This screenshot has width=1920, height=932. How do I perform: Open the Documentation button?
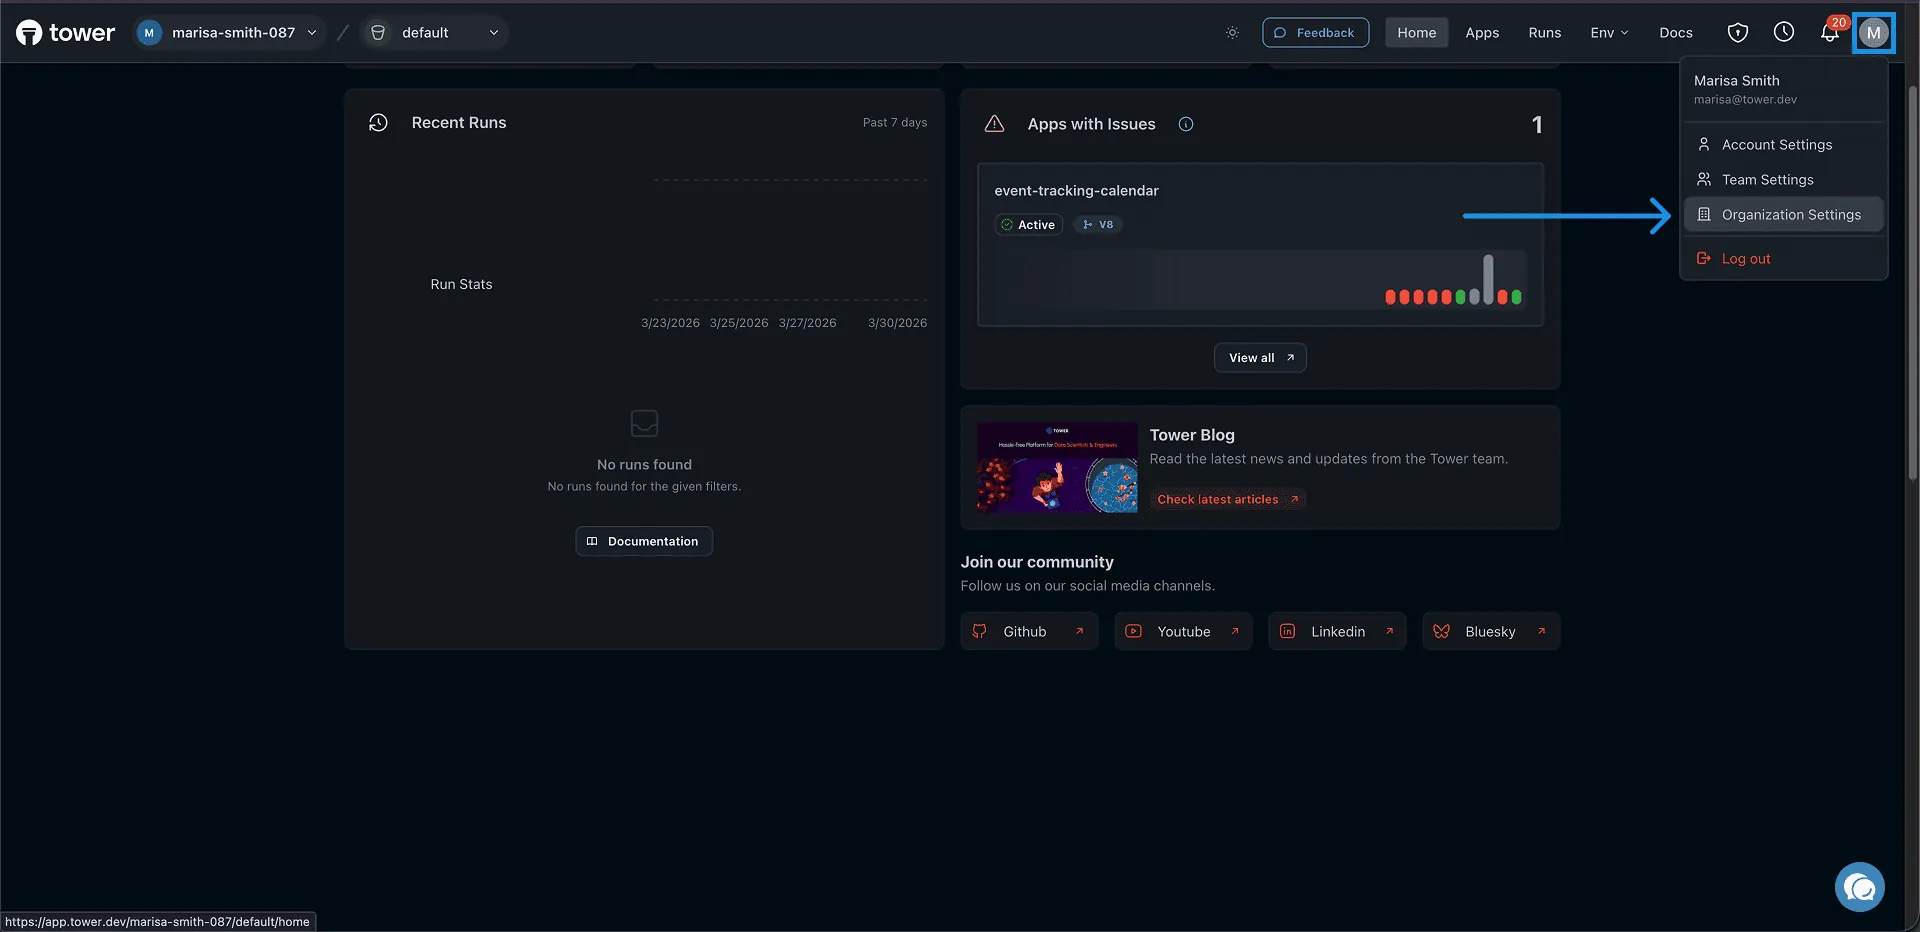(644, 541)
